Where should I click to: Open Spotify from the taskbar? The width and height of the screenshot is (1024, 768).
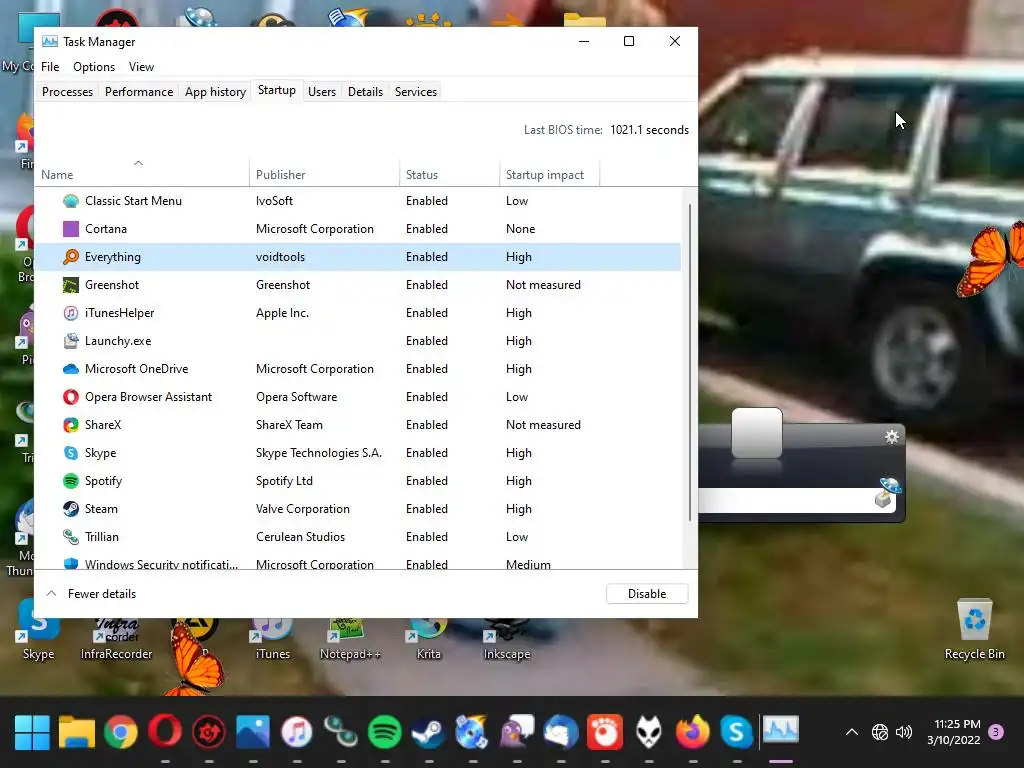point(385,732)
